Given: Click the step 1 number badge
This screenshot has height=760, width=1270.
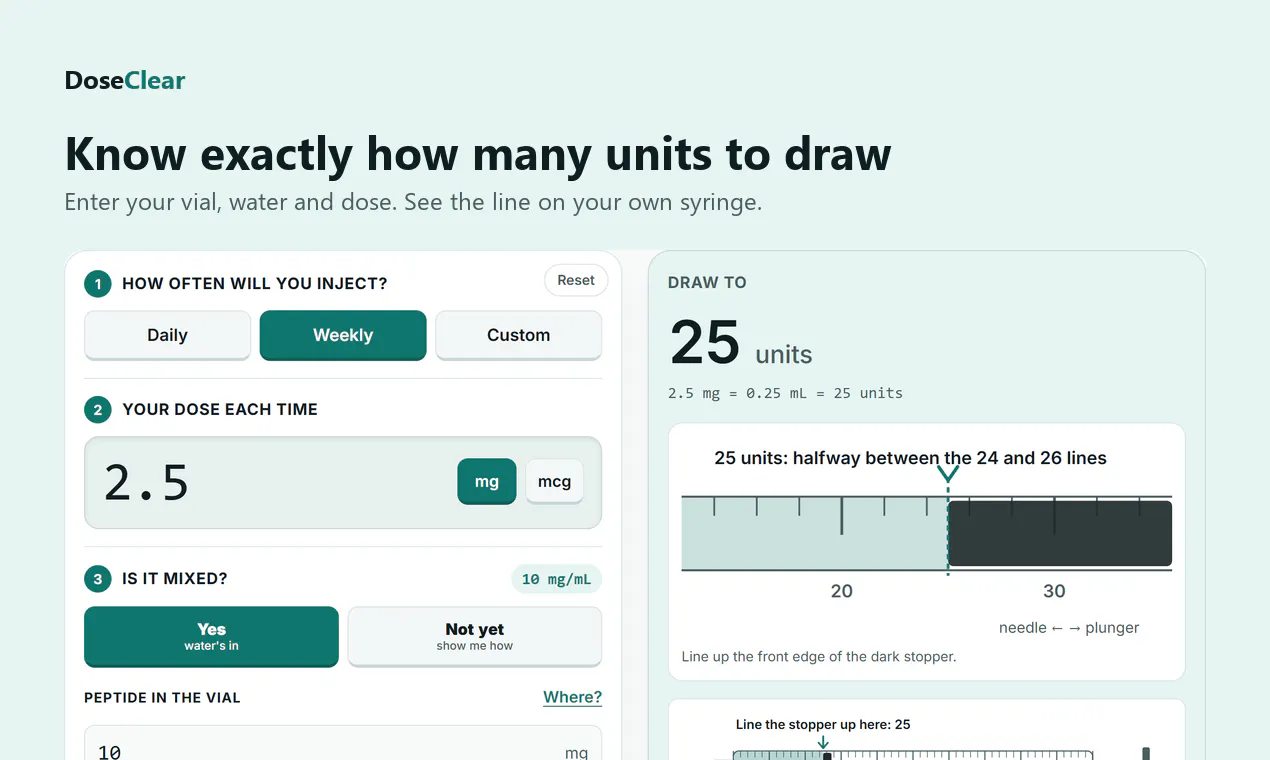Looking at the screenshot, I should (x=98, y=284).
